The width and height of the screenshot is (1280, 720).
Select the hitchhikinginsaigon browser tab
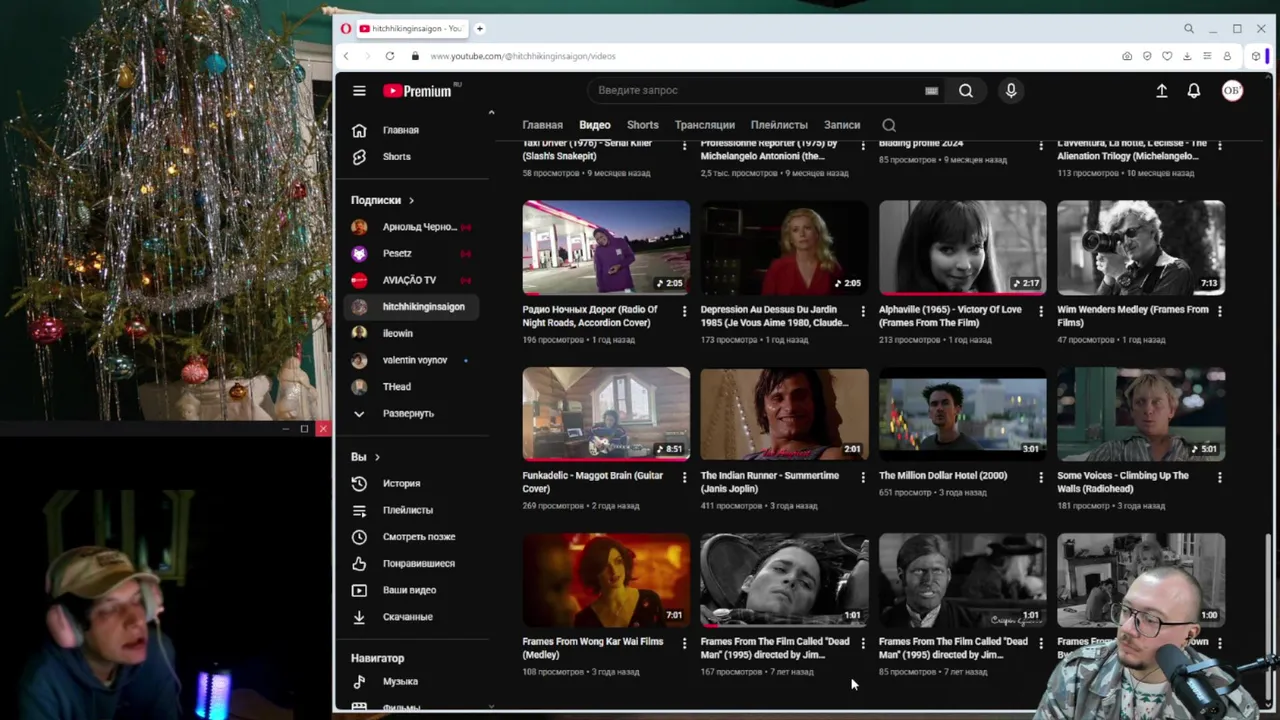click(411, 29)
